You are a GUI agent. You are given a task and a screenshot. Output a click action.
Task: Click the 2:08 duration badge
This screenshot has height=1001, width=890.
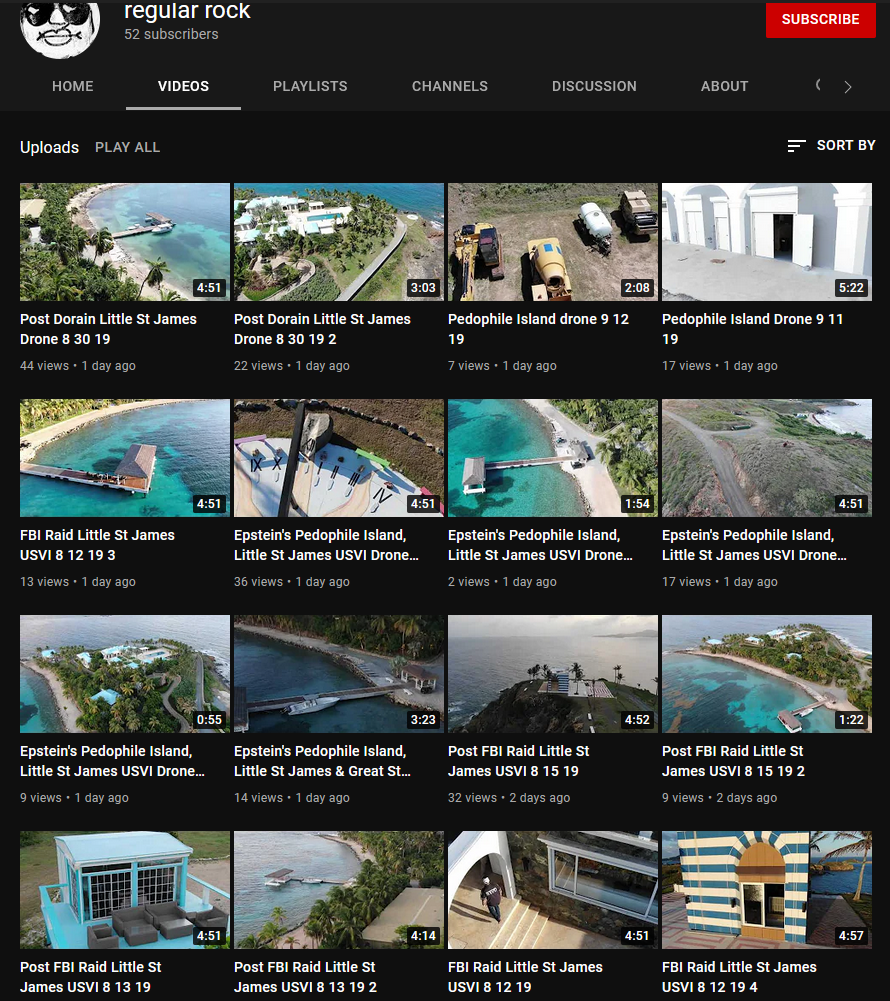[x=637, y=288]
